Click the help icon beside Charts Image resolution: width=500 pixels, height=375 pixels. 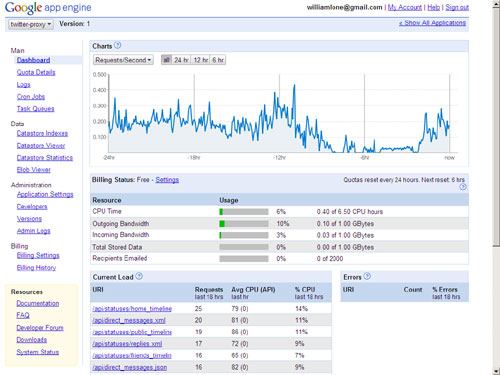coord(117,45)
